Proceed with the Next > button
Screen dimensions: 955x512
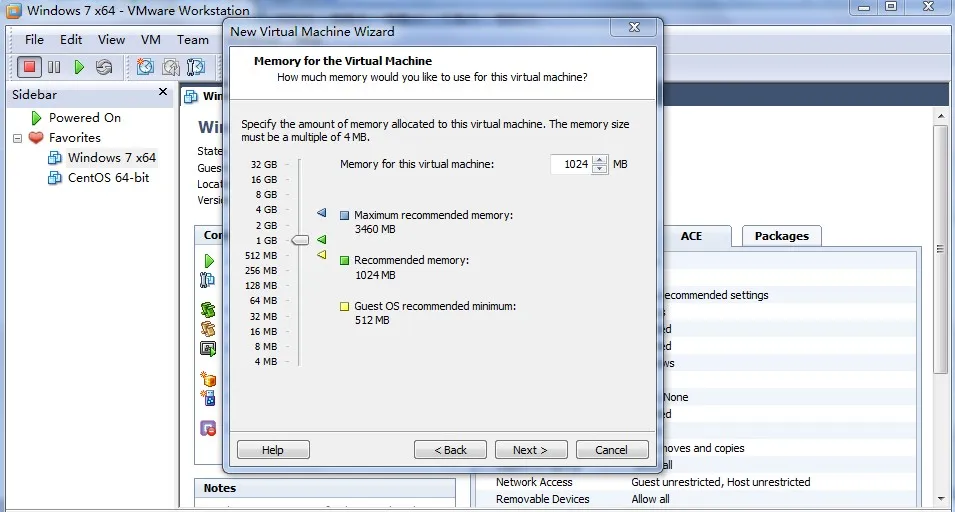coord(531,450)
